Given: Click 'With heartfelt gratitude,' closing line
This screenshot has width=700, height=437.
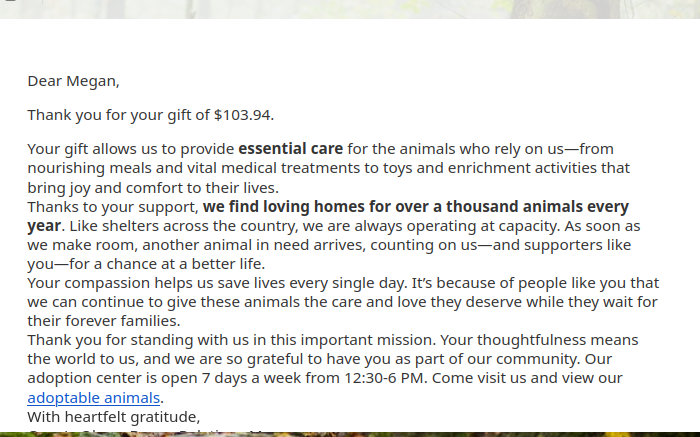Looking at the screenshot, I should point(114,417).
